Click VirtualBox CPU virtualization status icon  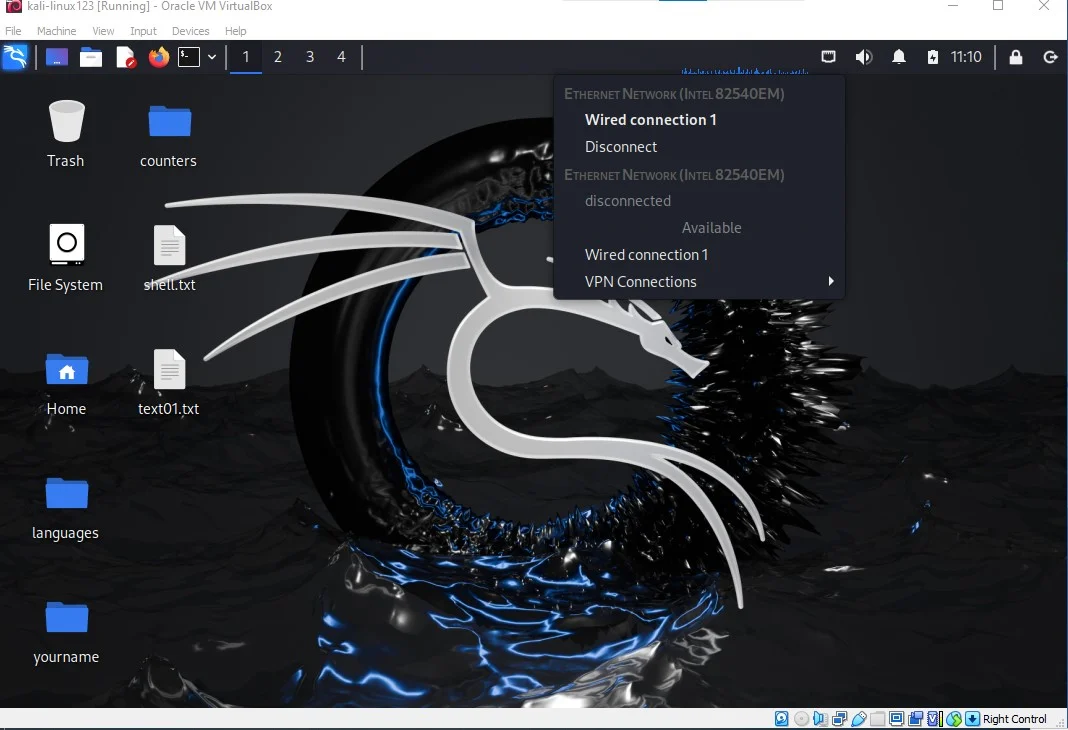(x=934, y=718)
